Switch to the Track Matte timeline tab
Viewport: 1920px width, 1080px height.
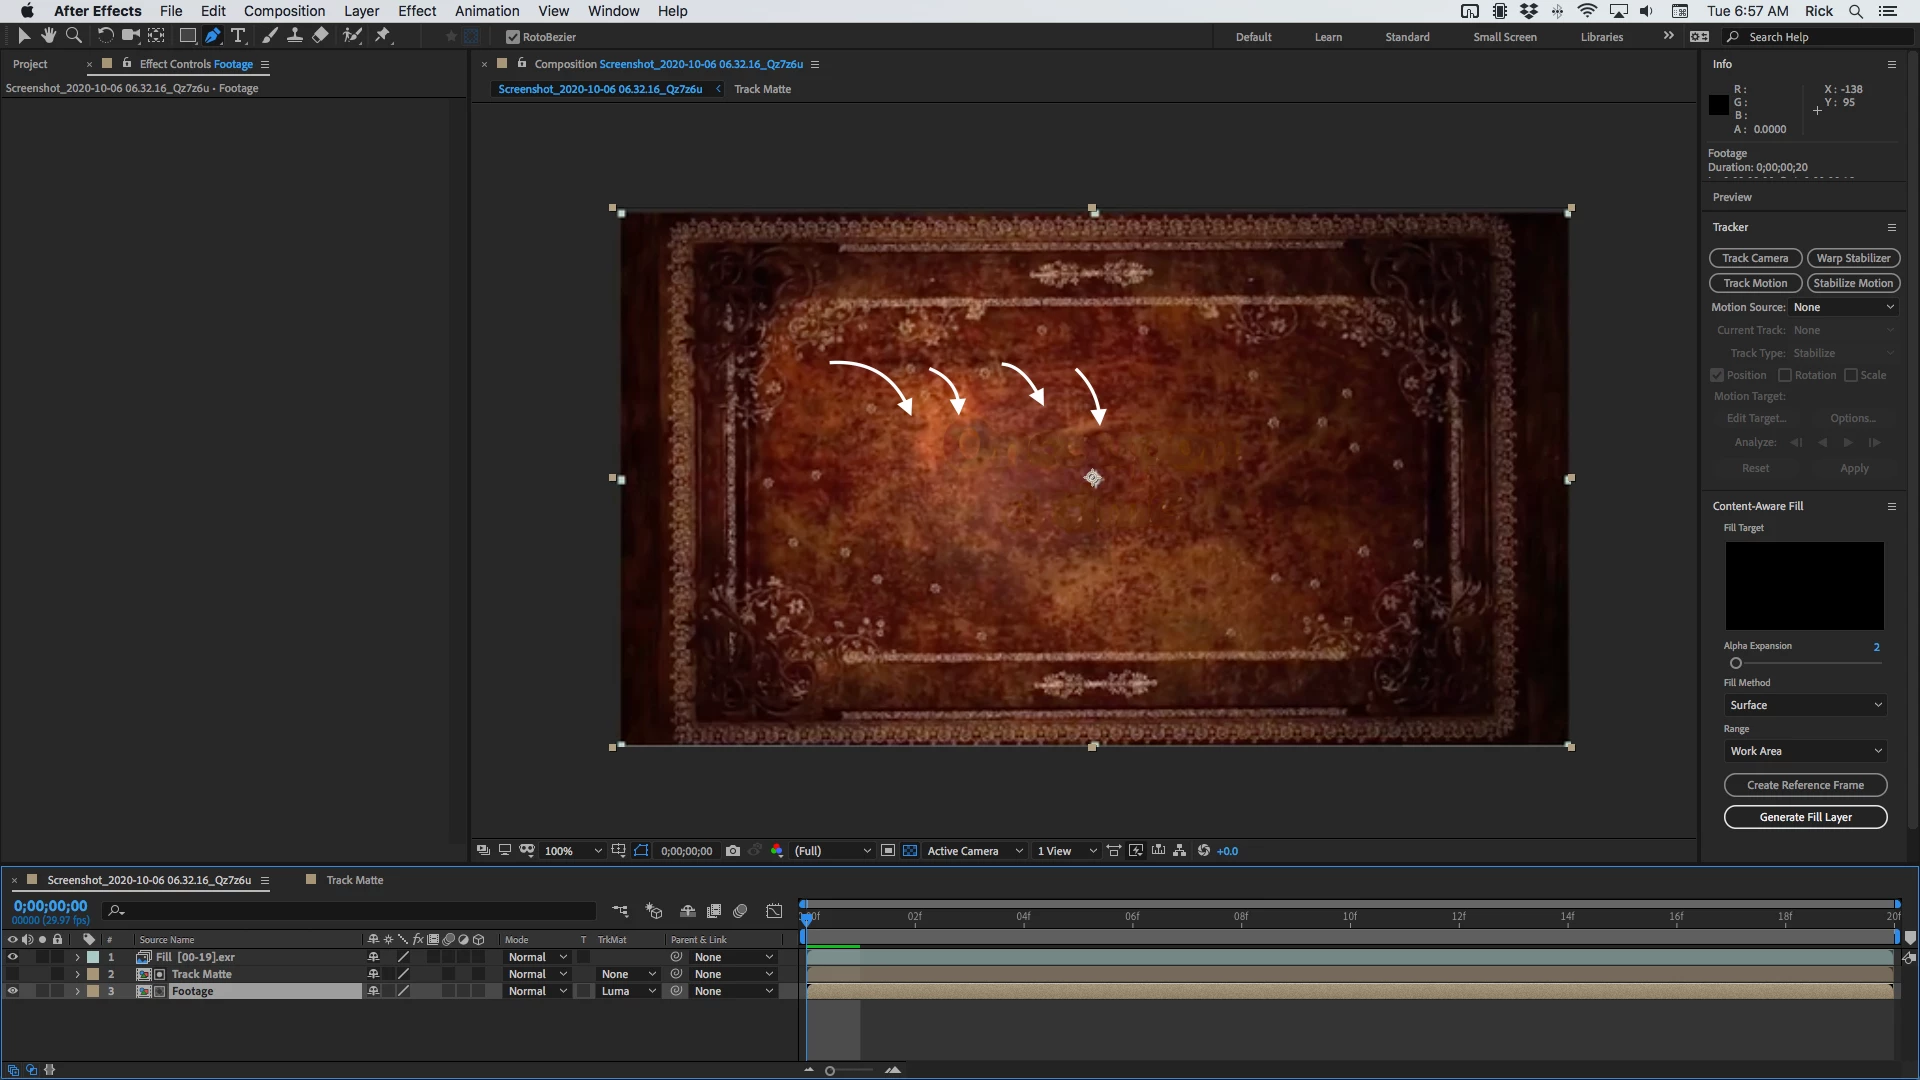(x=354, y=880)
